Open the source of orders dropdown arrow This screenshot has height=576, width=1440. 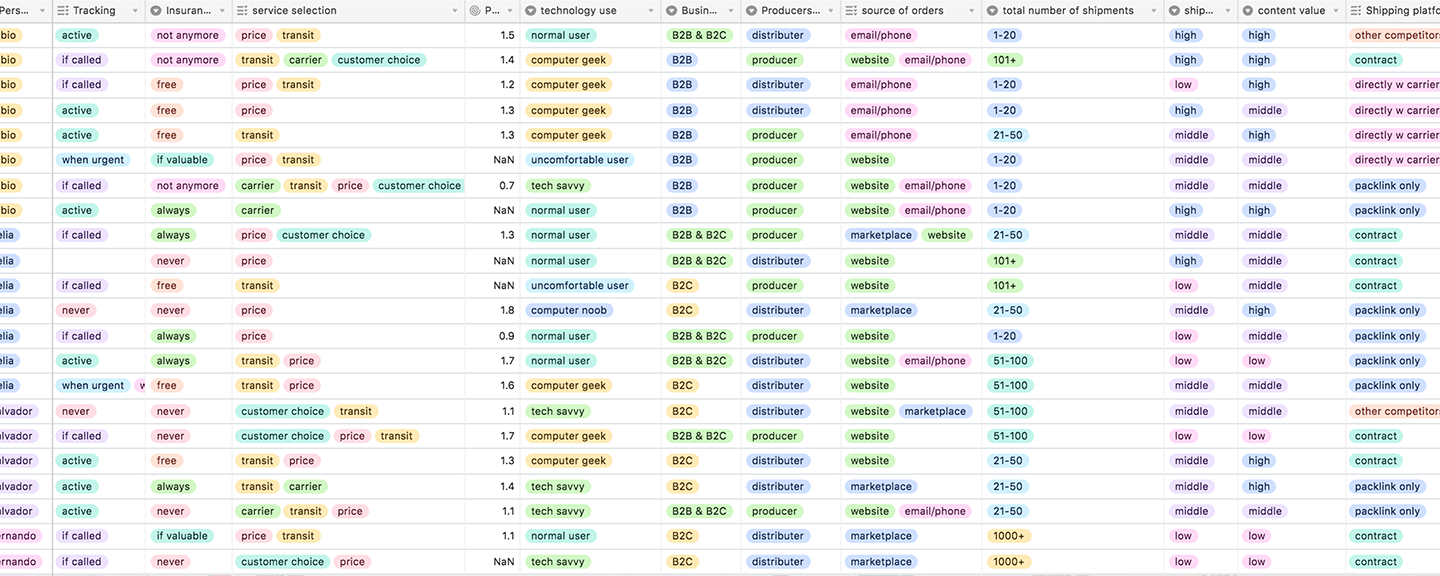click(x=972, y=11)
